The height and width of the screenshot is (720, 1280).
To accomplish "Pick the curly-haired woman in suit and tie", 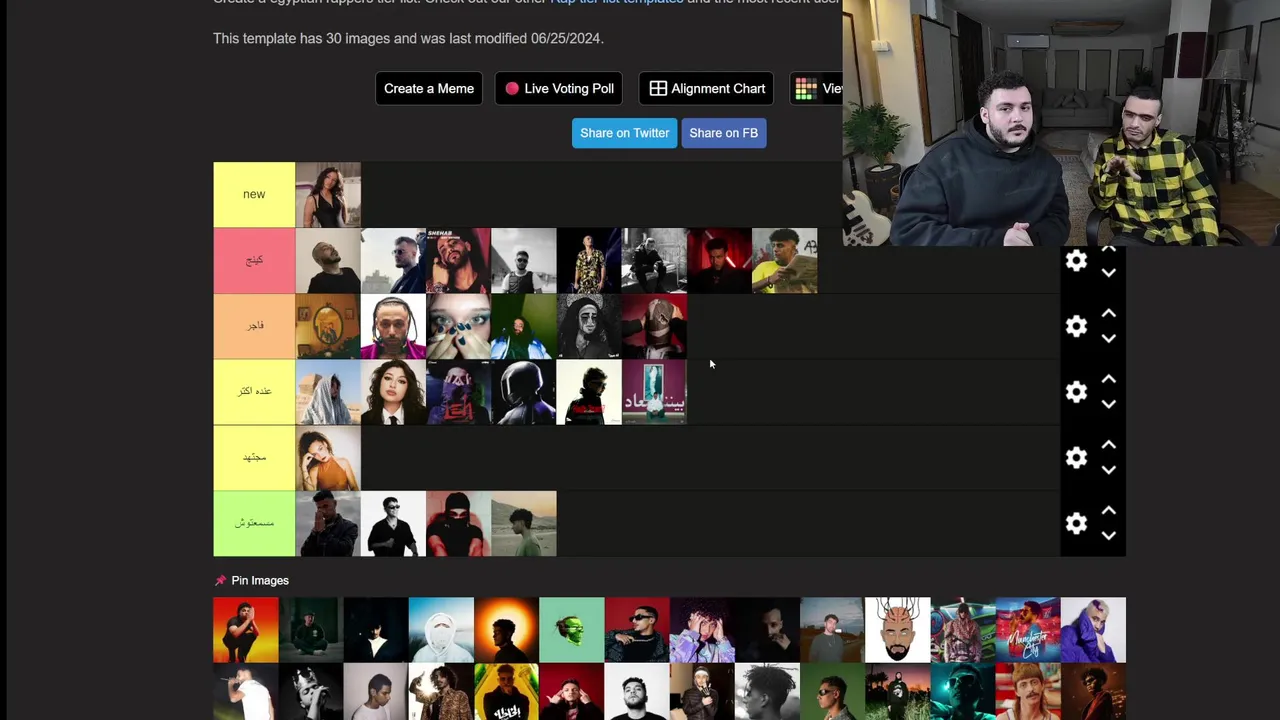I will click(393, 392).
